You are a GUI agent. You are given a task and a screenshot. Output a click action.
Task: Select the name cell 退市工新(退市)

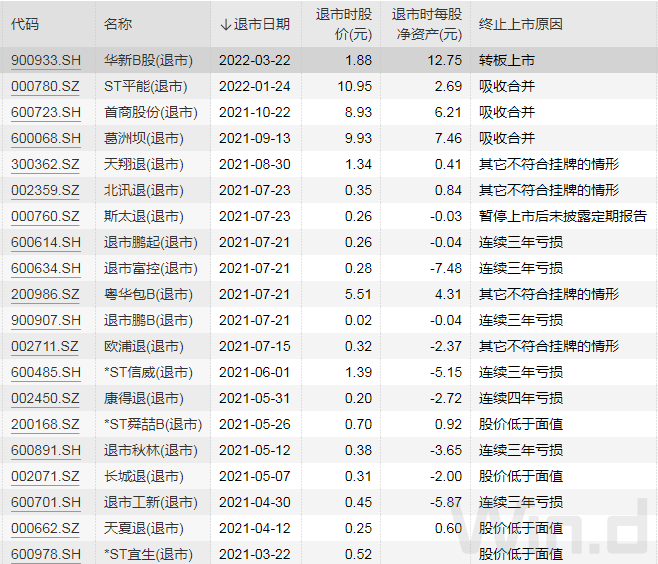coord(151,503)
